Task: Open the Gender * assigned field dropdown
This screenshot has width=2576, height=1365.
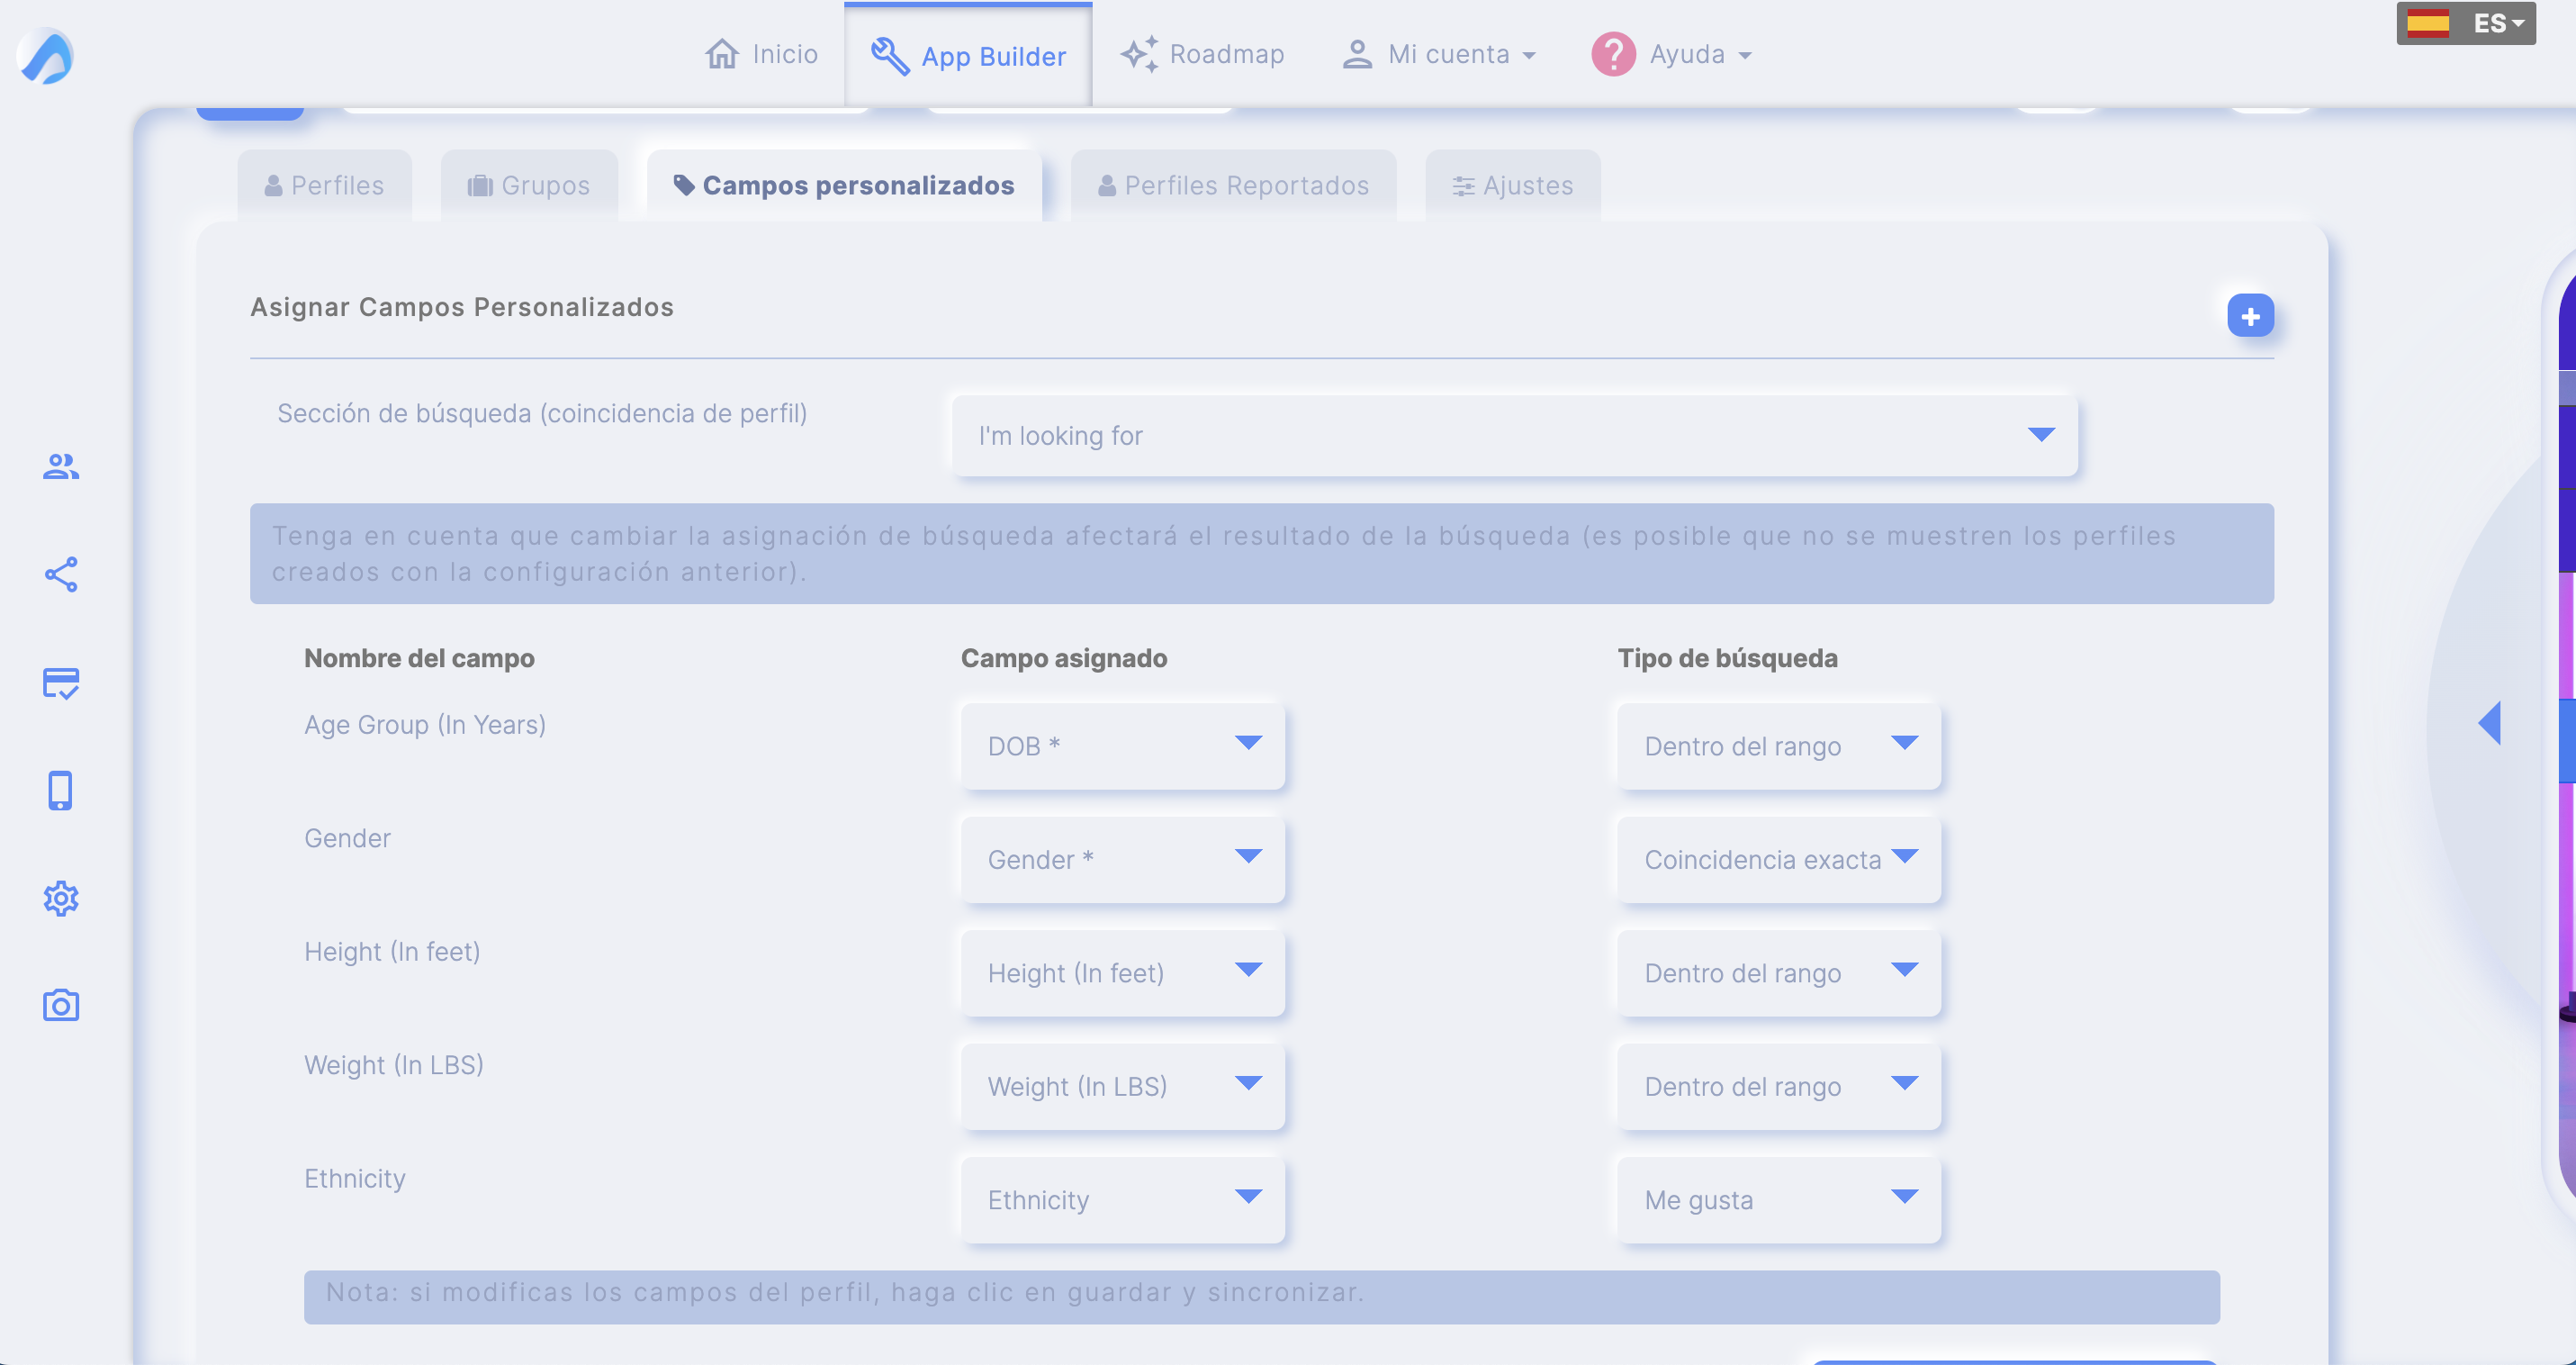Action: pyautogui.click(x=1122, y=860)
